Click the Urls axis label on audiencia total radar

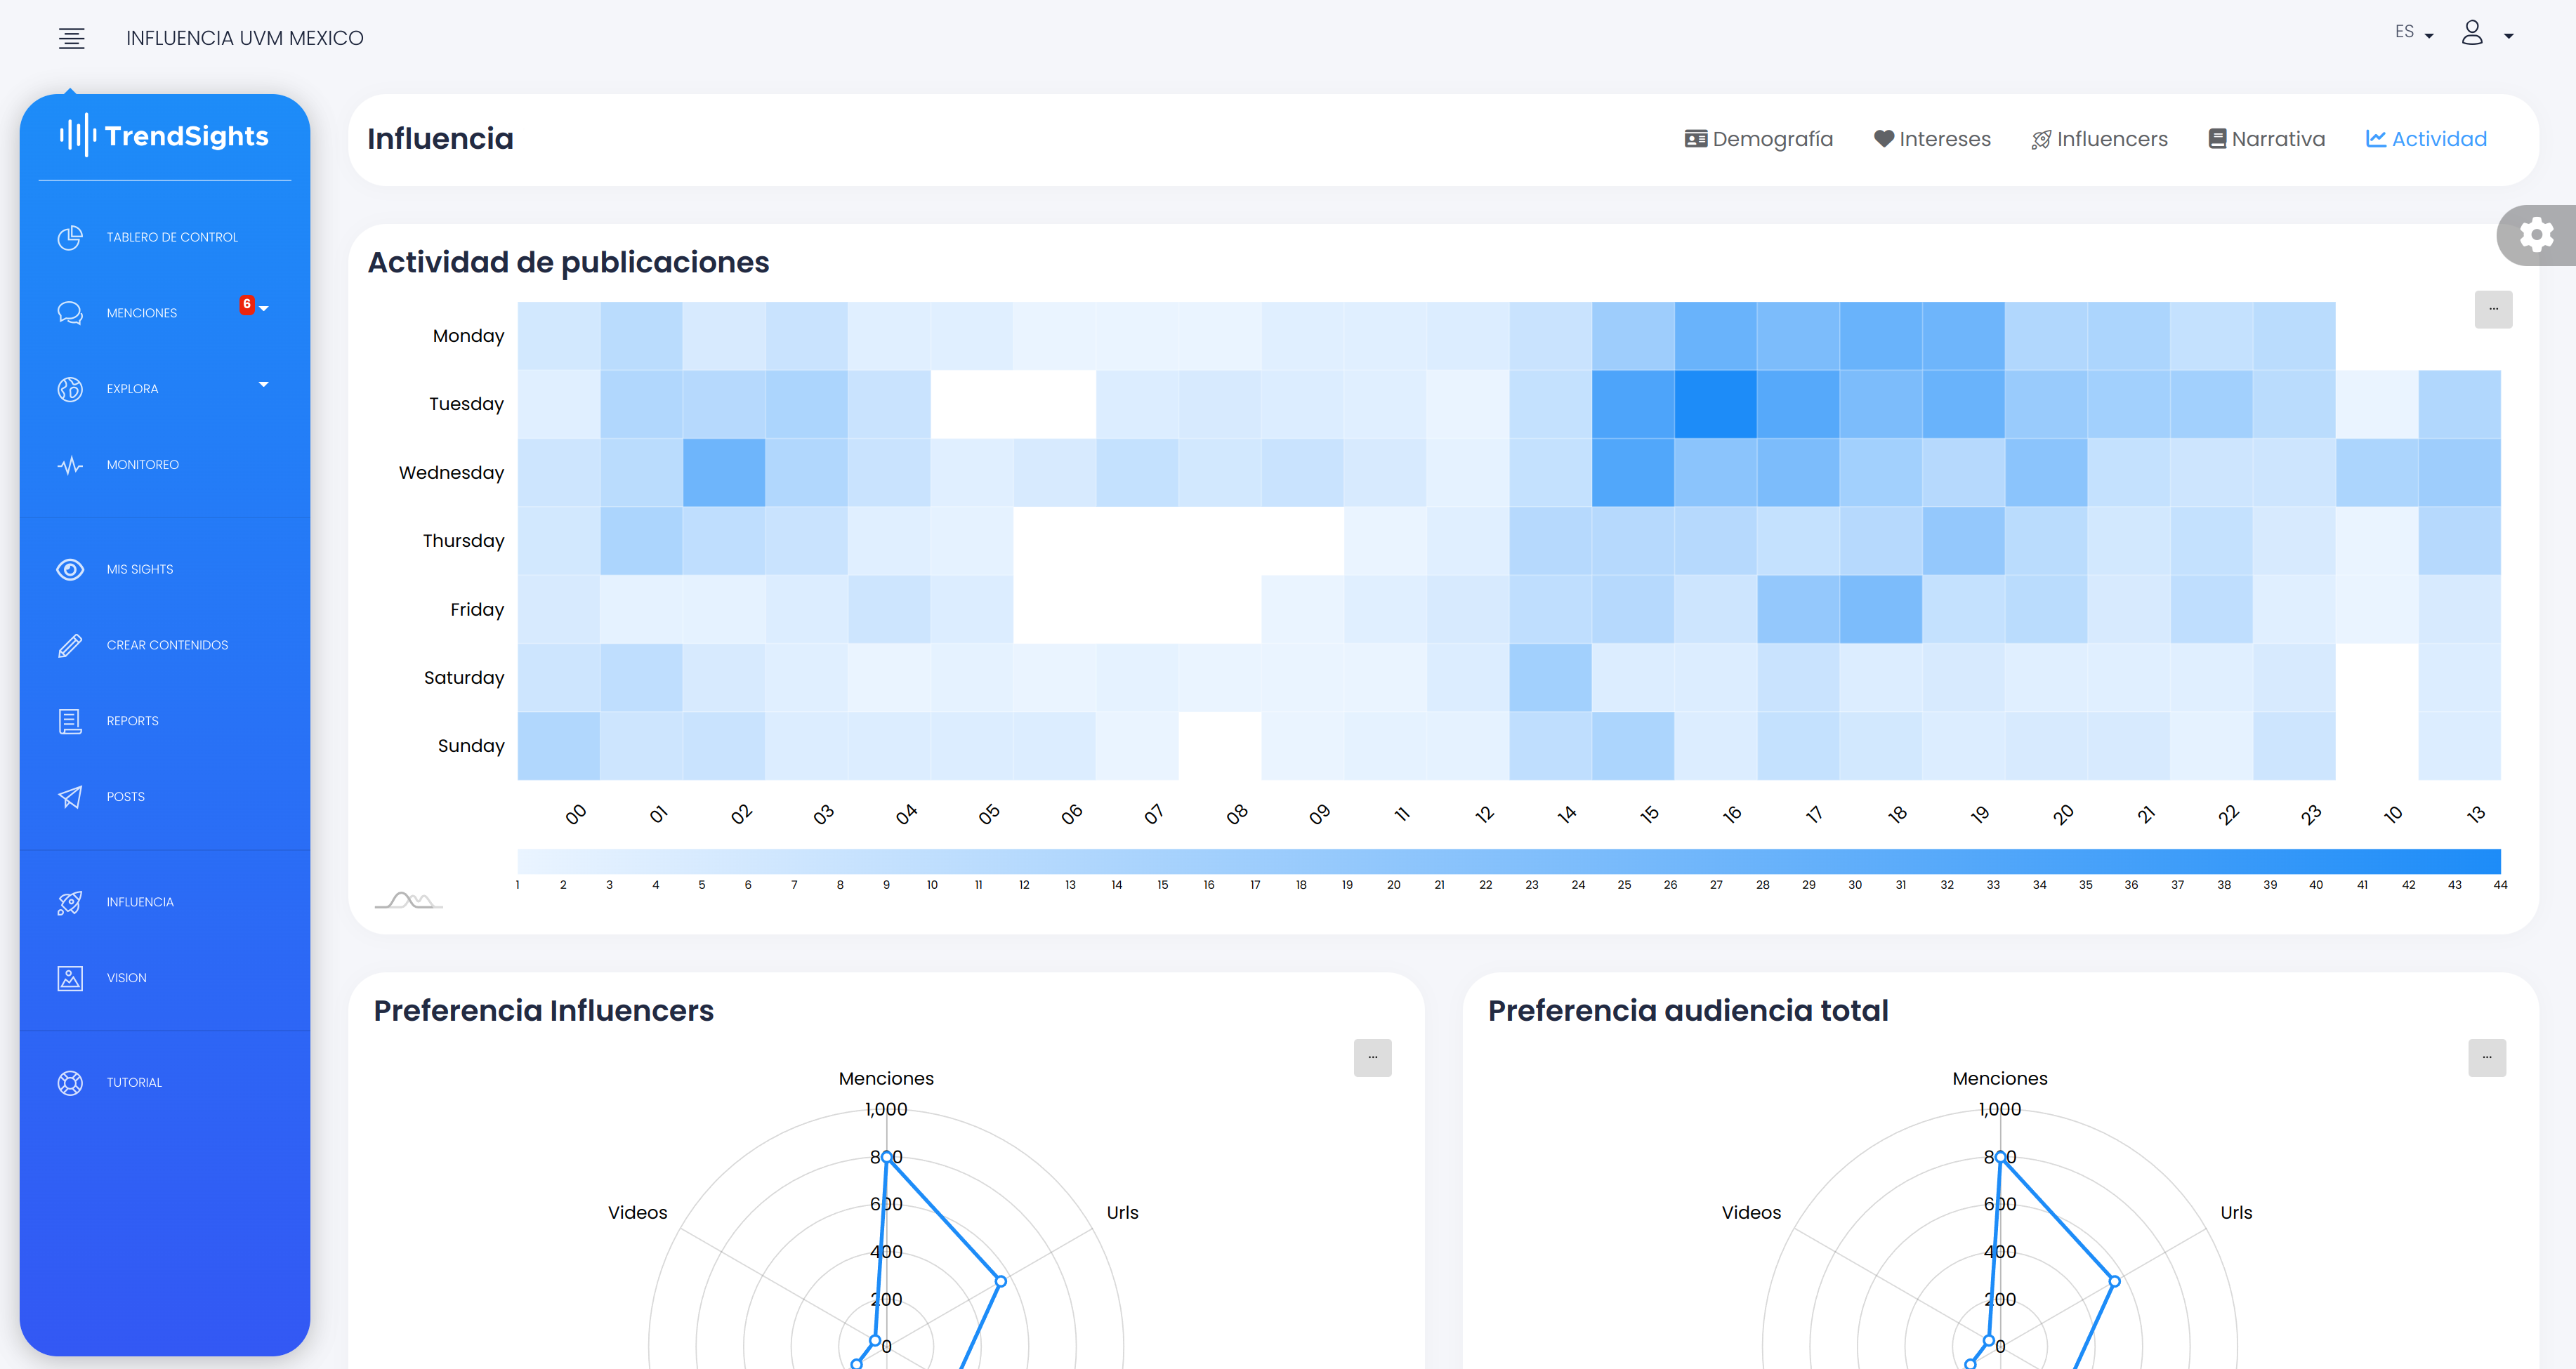[x=2236, y=1212]
